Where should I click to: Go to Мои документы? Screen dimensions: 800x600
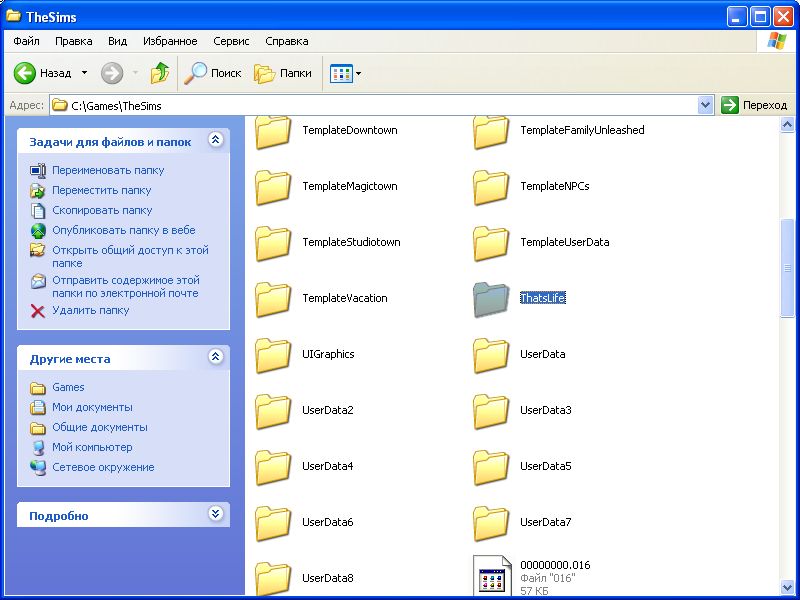pos(92,407)
